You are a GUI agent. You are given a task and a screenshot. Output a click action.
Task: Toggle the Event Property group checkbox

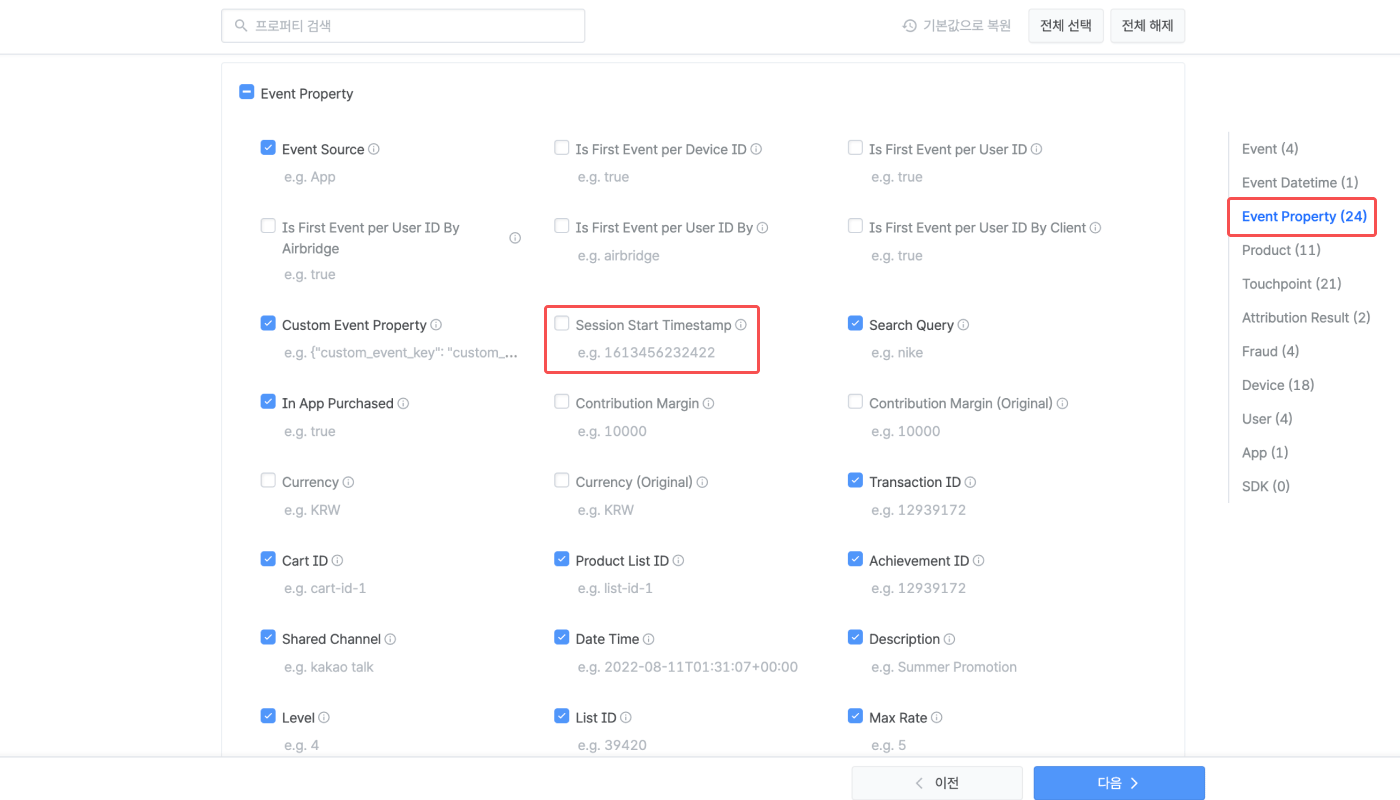click(x=247, y=92)
